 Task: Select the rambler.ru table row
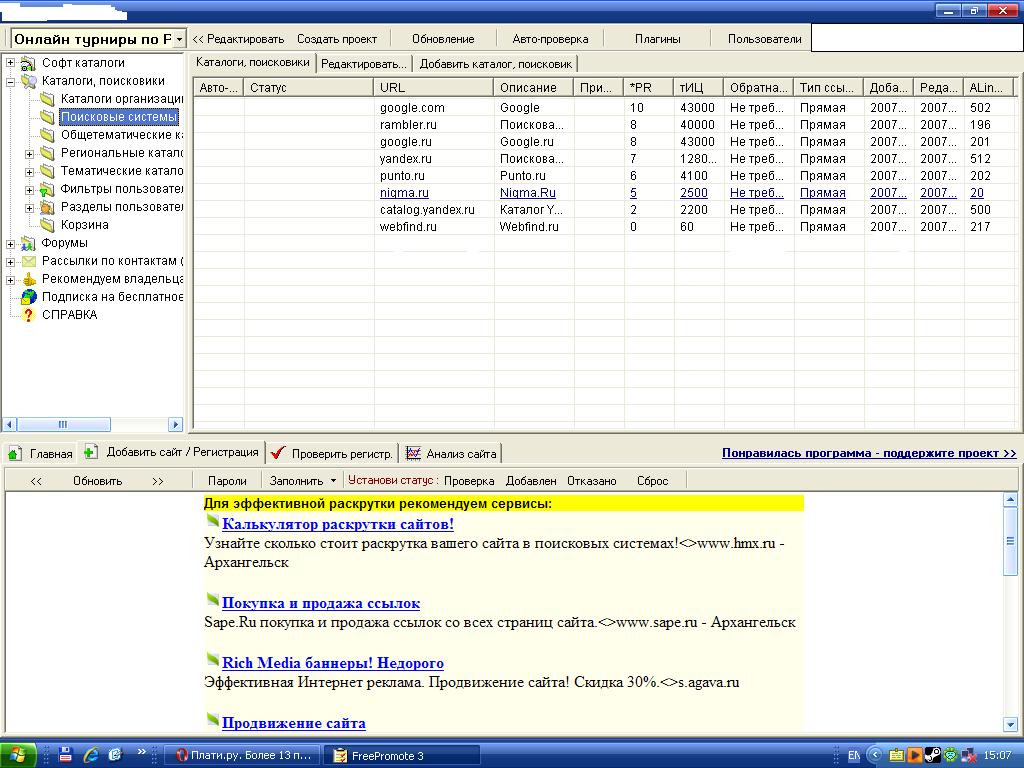click(605, 125)
